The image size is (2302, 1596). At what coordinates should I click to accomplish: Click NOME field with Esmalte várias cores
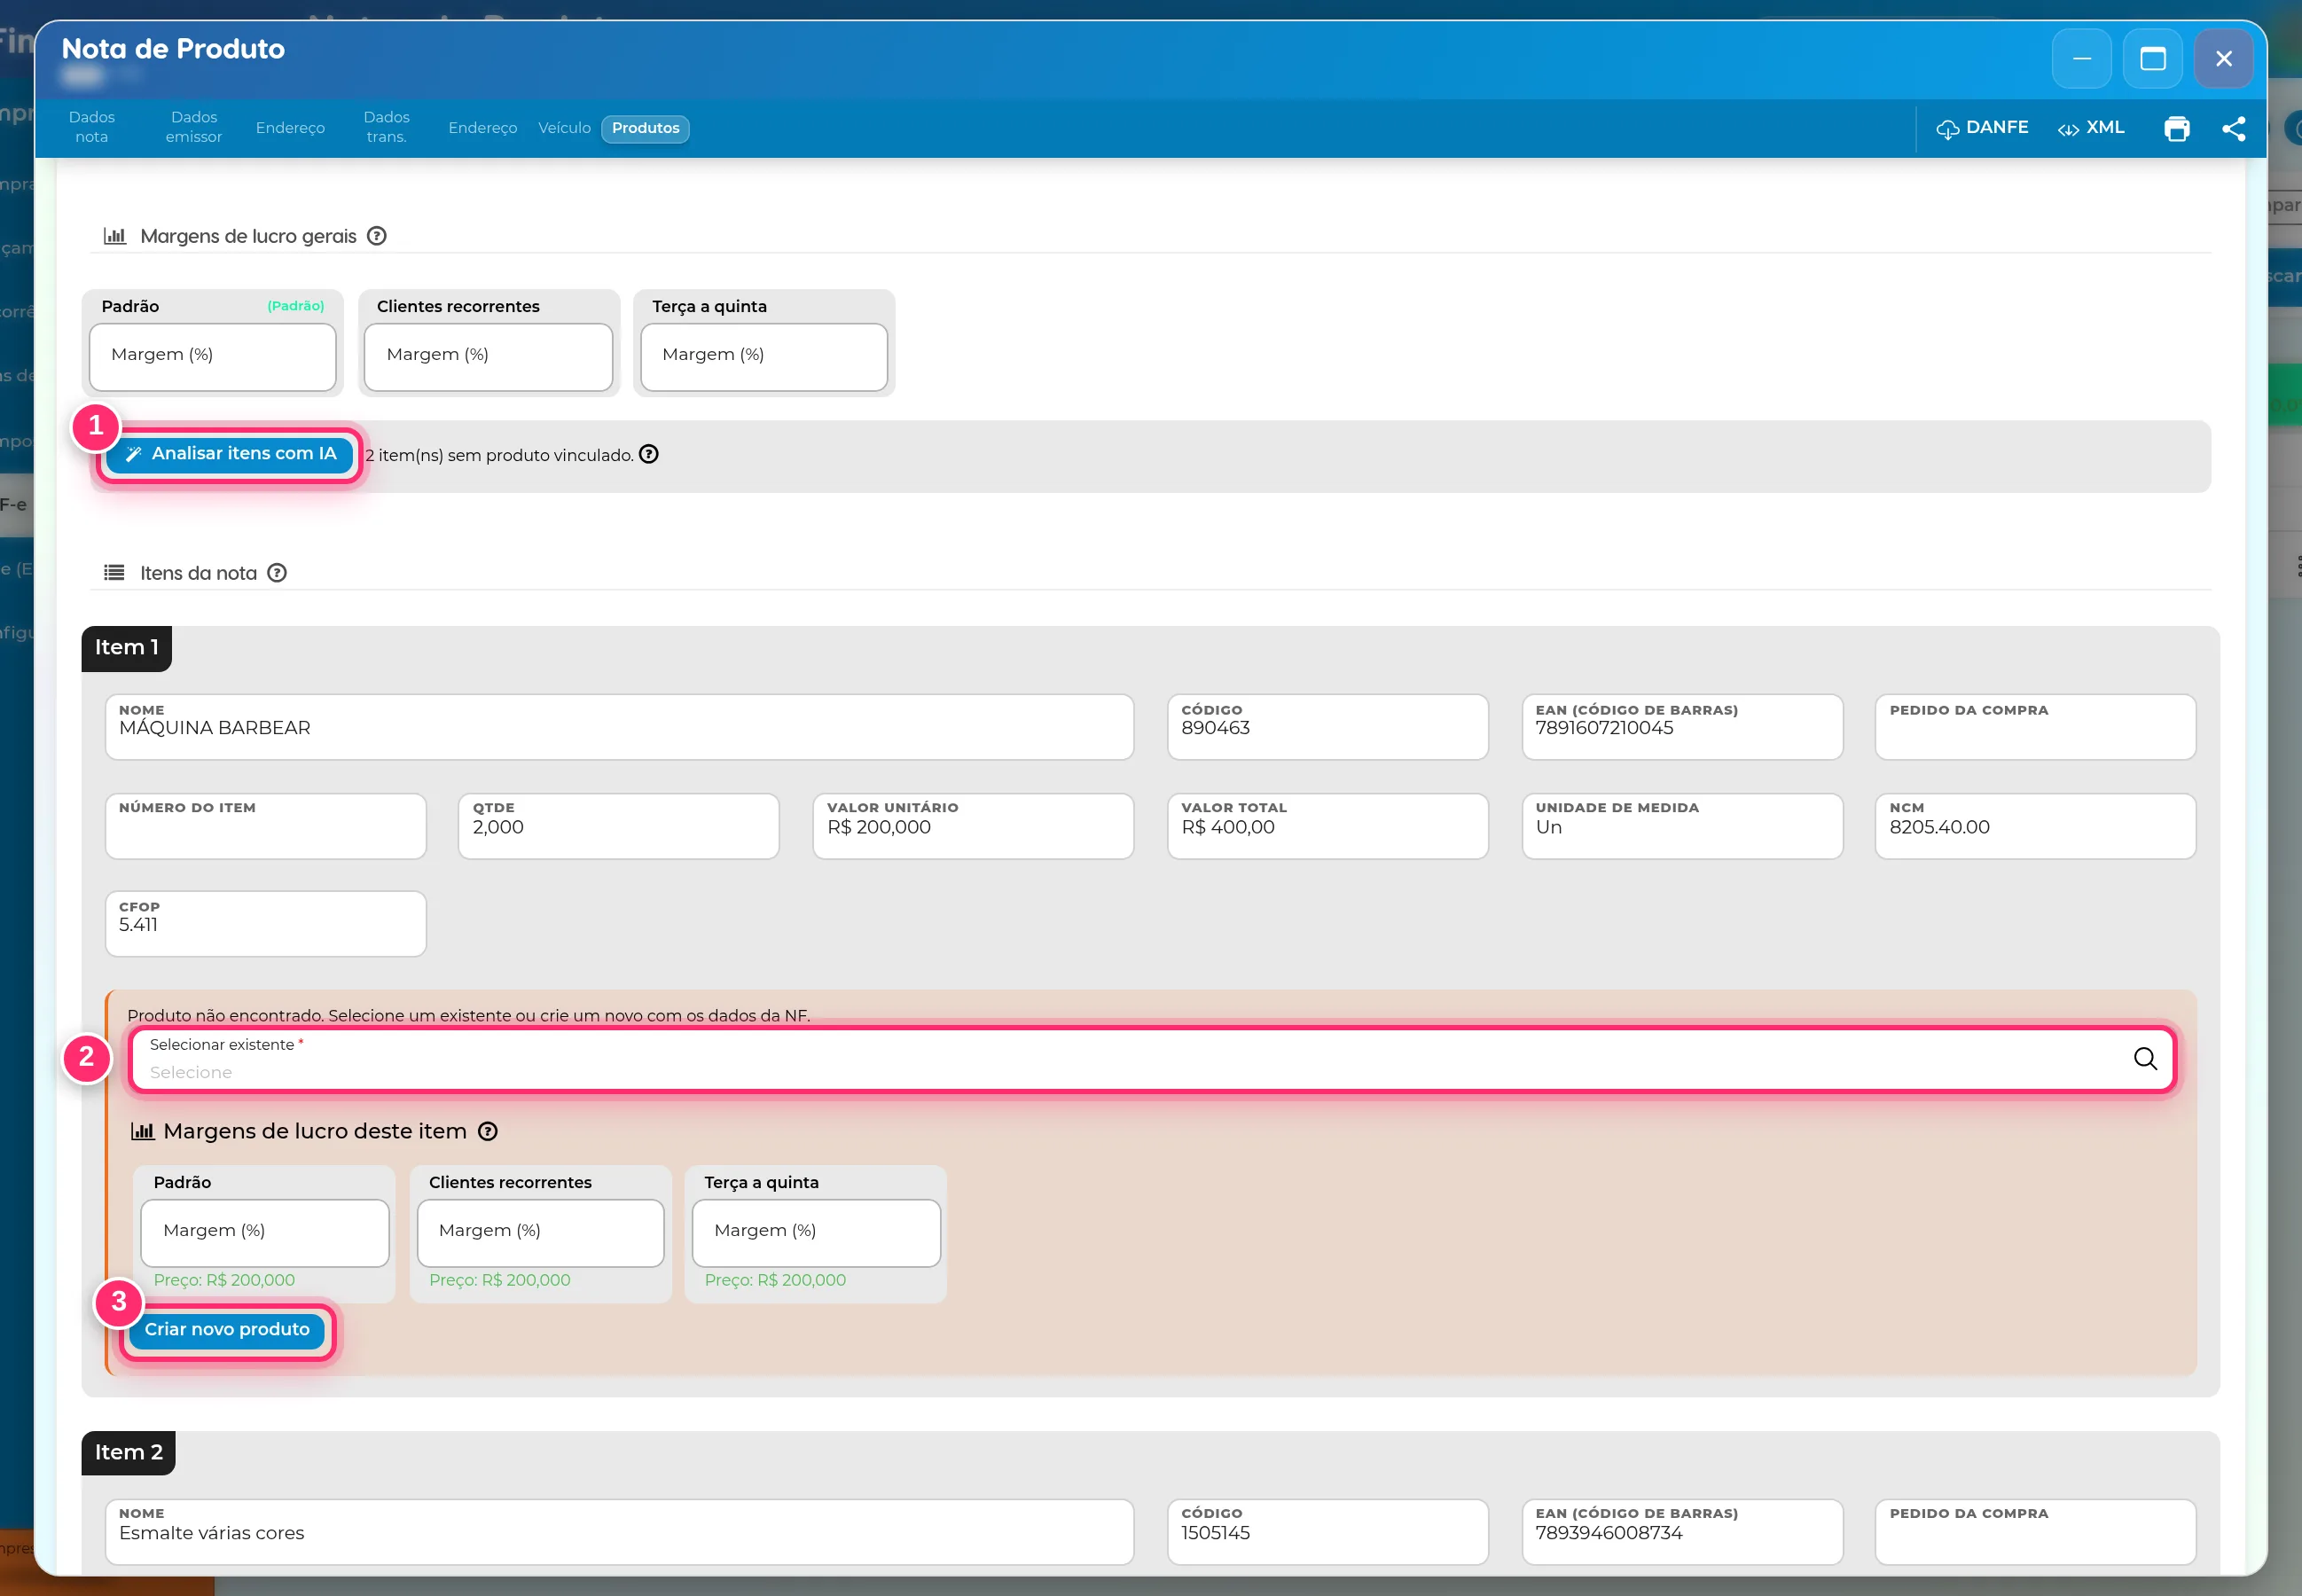619,1531
